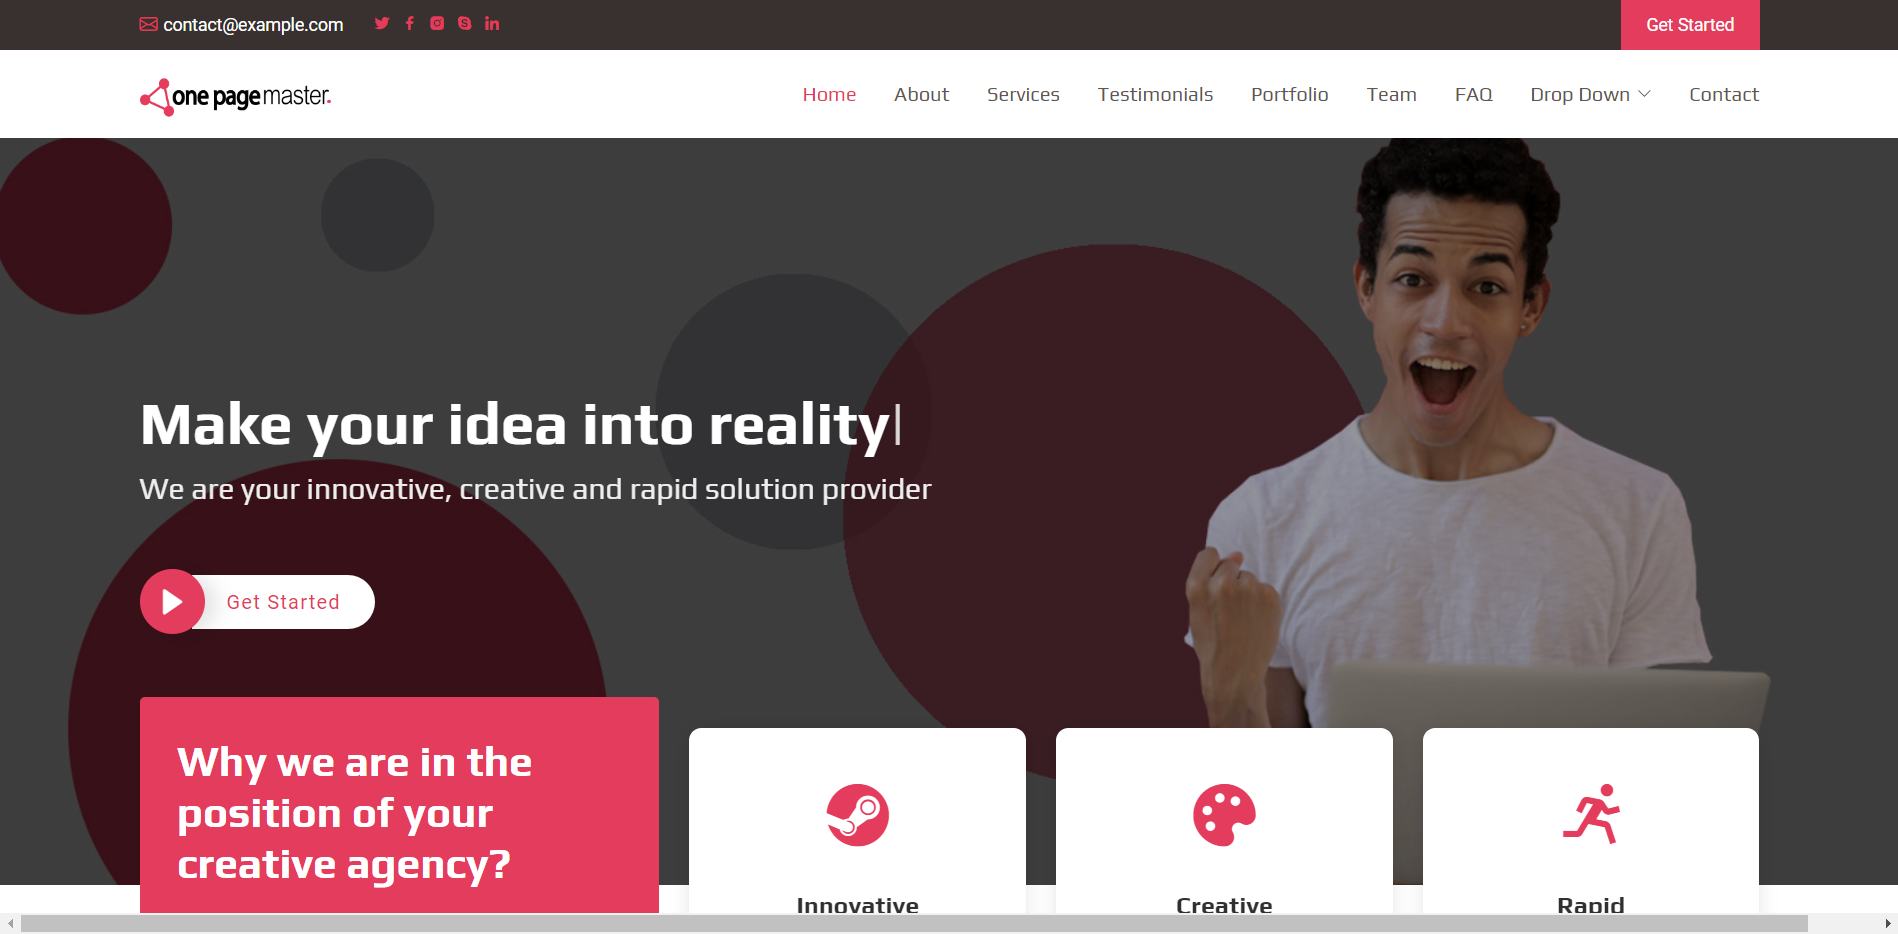Click the top-right Get Started button
This screenshot has height=934, width=1898.
1690,25
